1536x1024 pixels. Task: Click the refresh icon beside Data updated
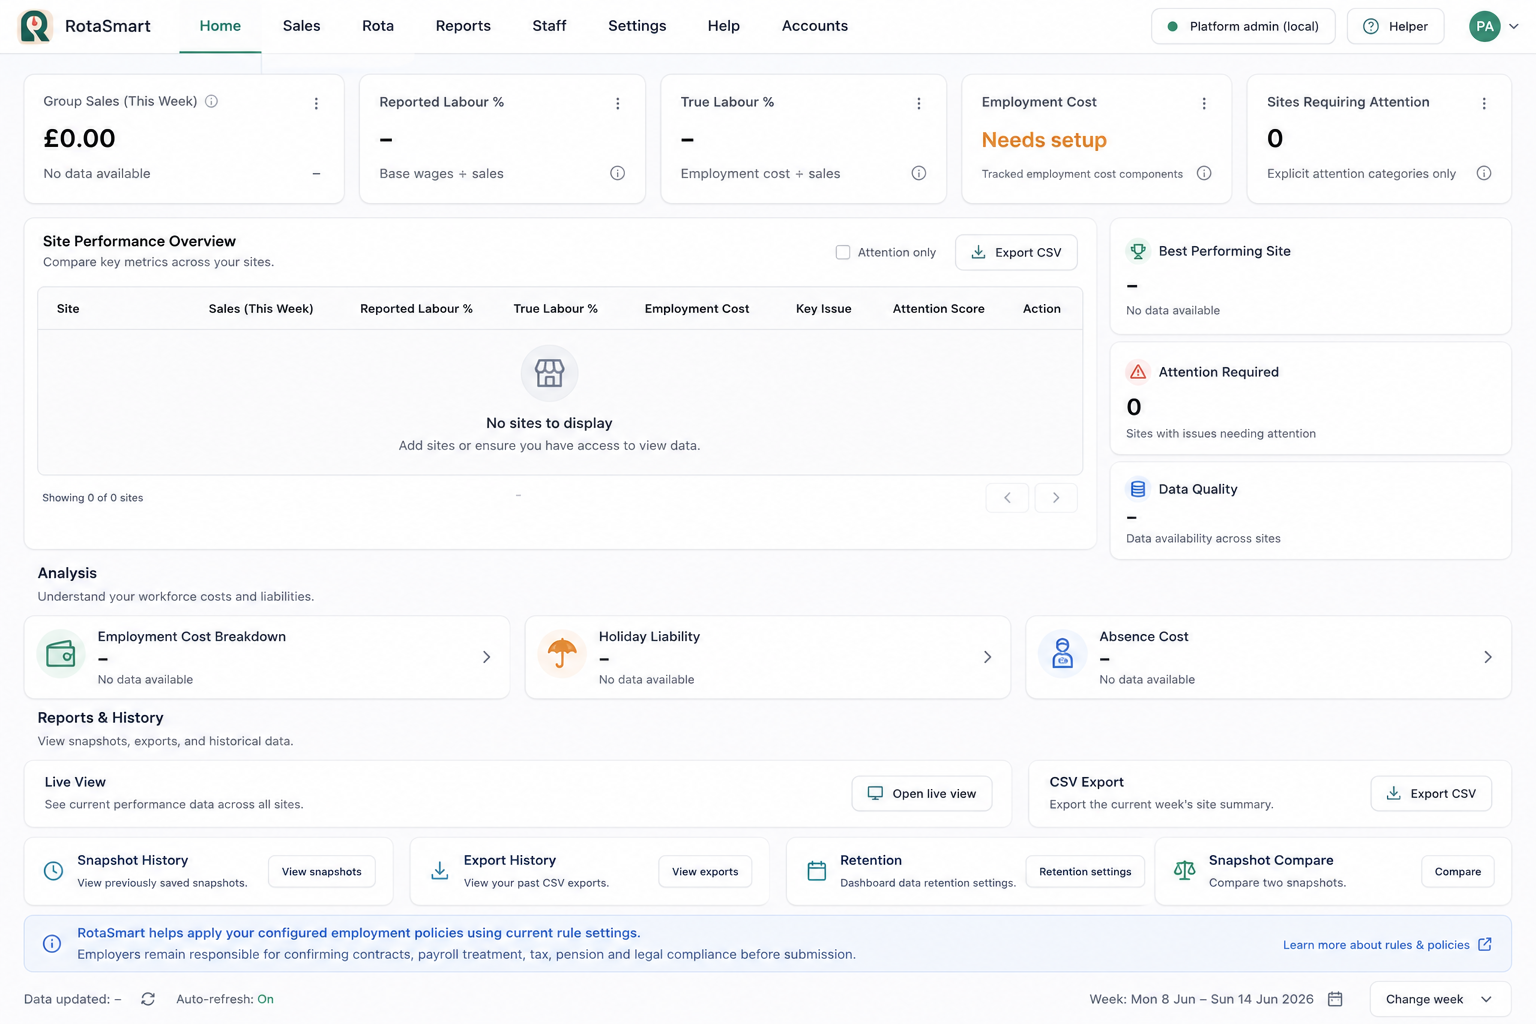(148, 999)
